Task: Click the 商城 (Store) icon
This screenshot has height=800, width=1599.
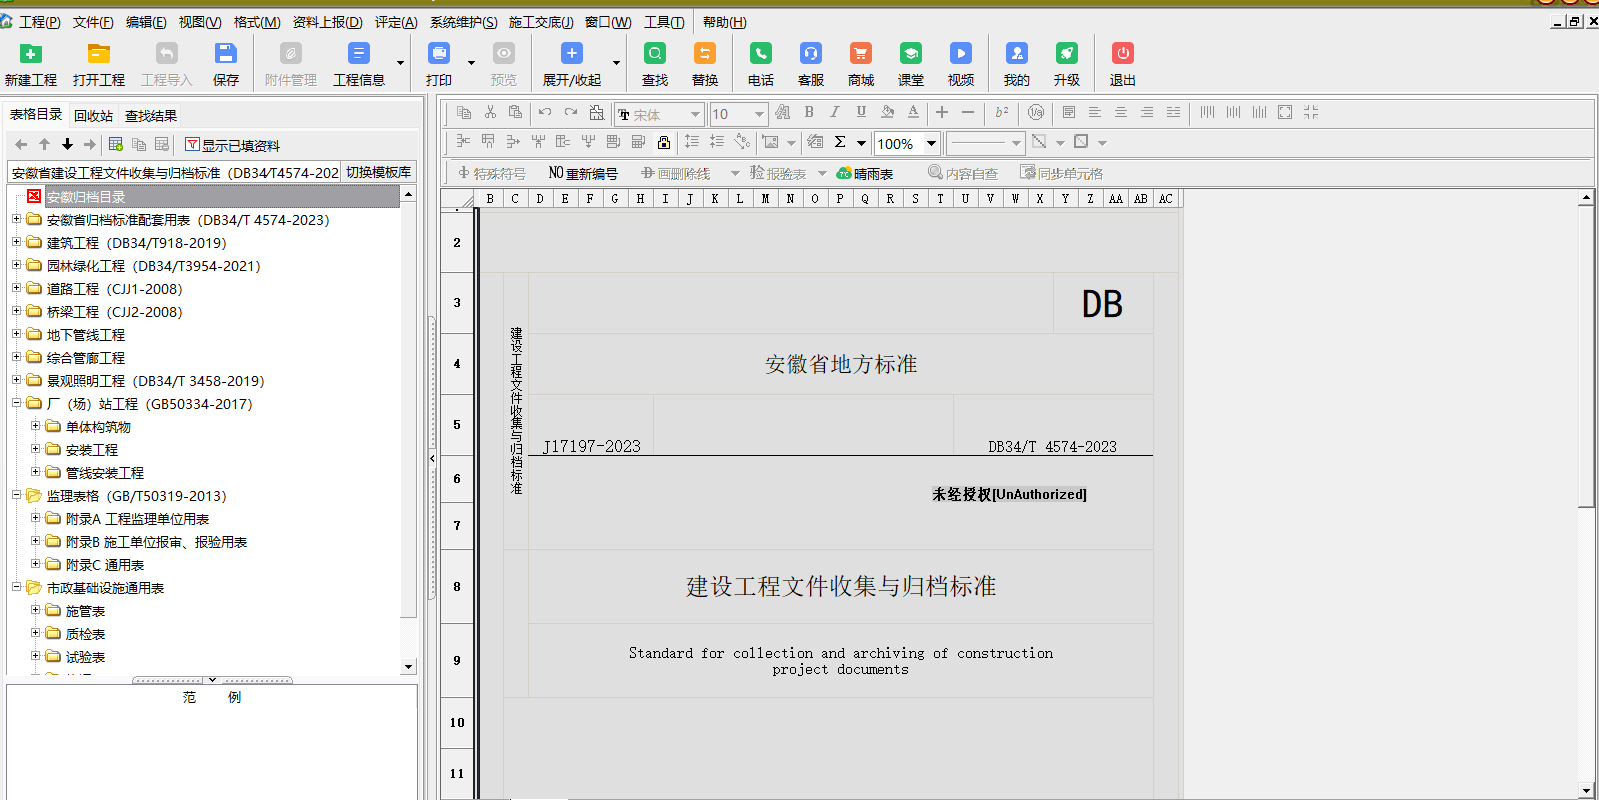Action: click(860, 55)
